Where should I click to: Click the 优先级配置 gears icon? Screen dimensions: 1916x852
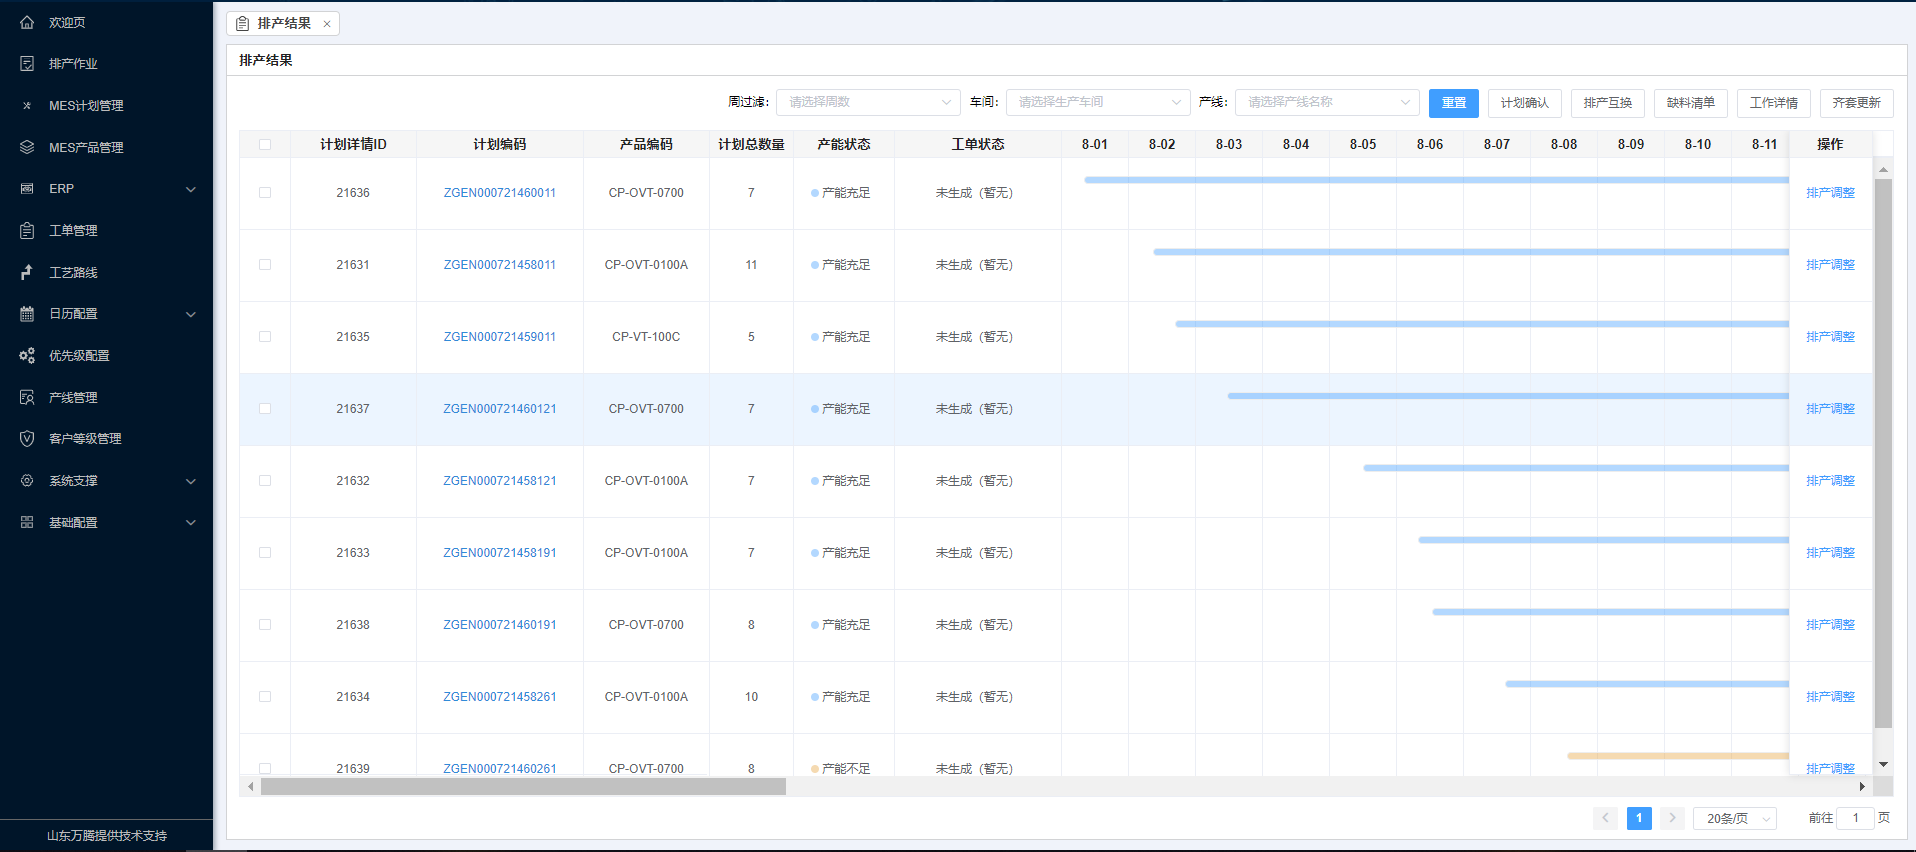coord(27,356)
